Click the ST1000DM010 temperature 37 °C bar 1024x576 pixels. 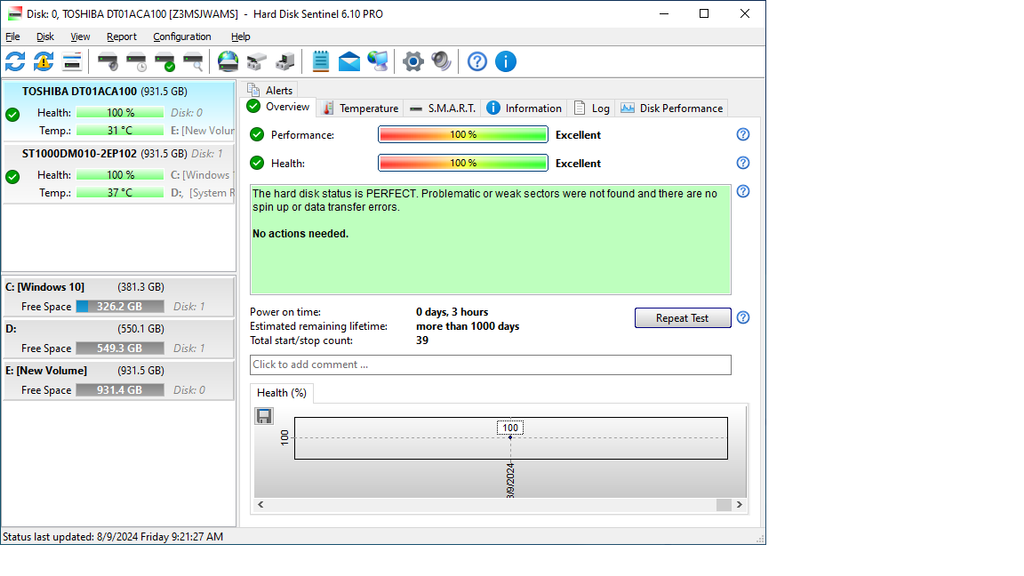coord(120,193)
